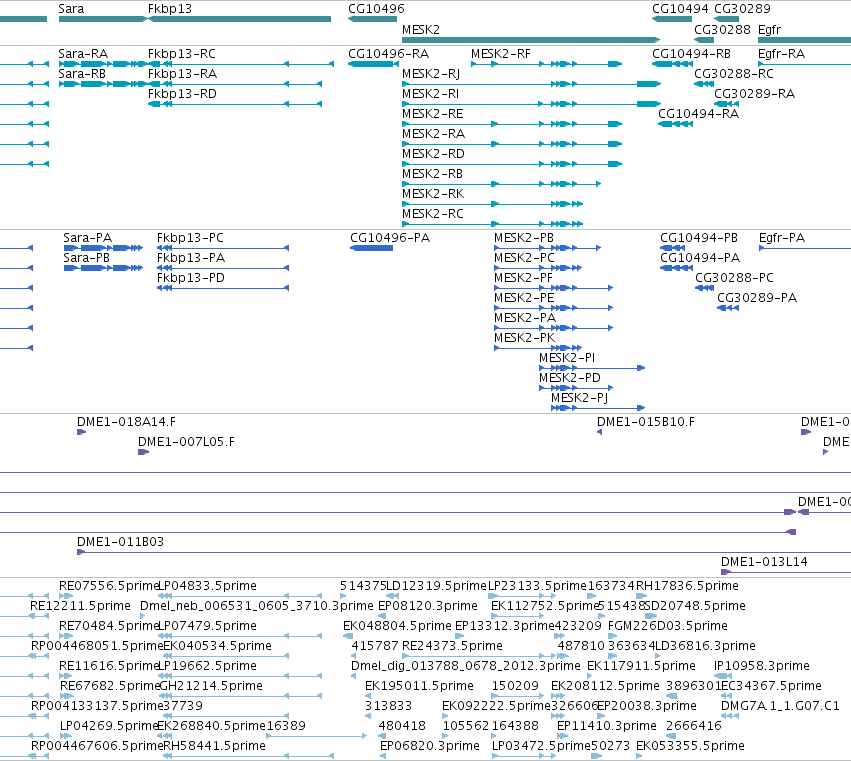Select the Fkbp13 gene label
The width and height of the screenshot is (851, 761).
pyautogui.click(x=170, y=9)
